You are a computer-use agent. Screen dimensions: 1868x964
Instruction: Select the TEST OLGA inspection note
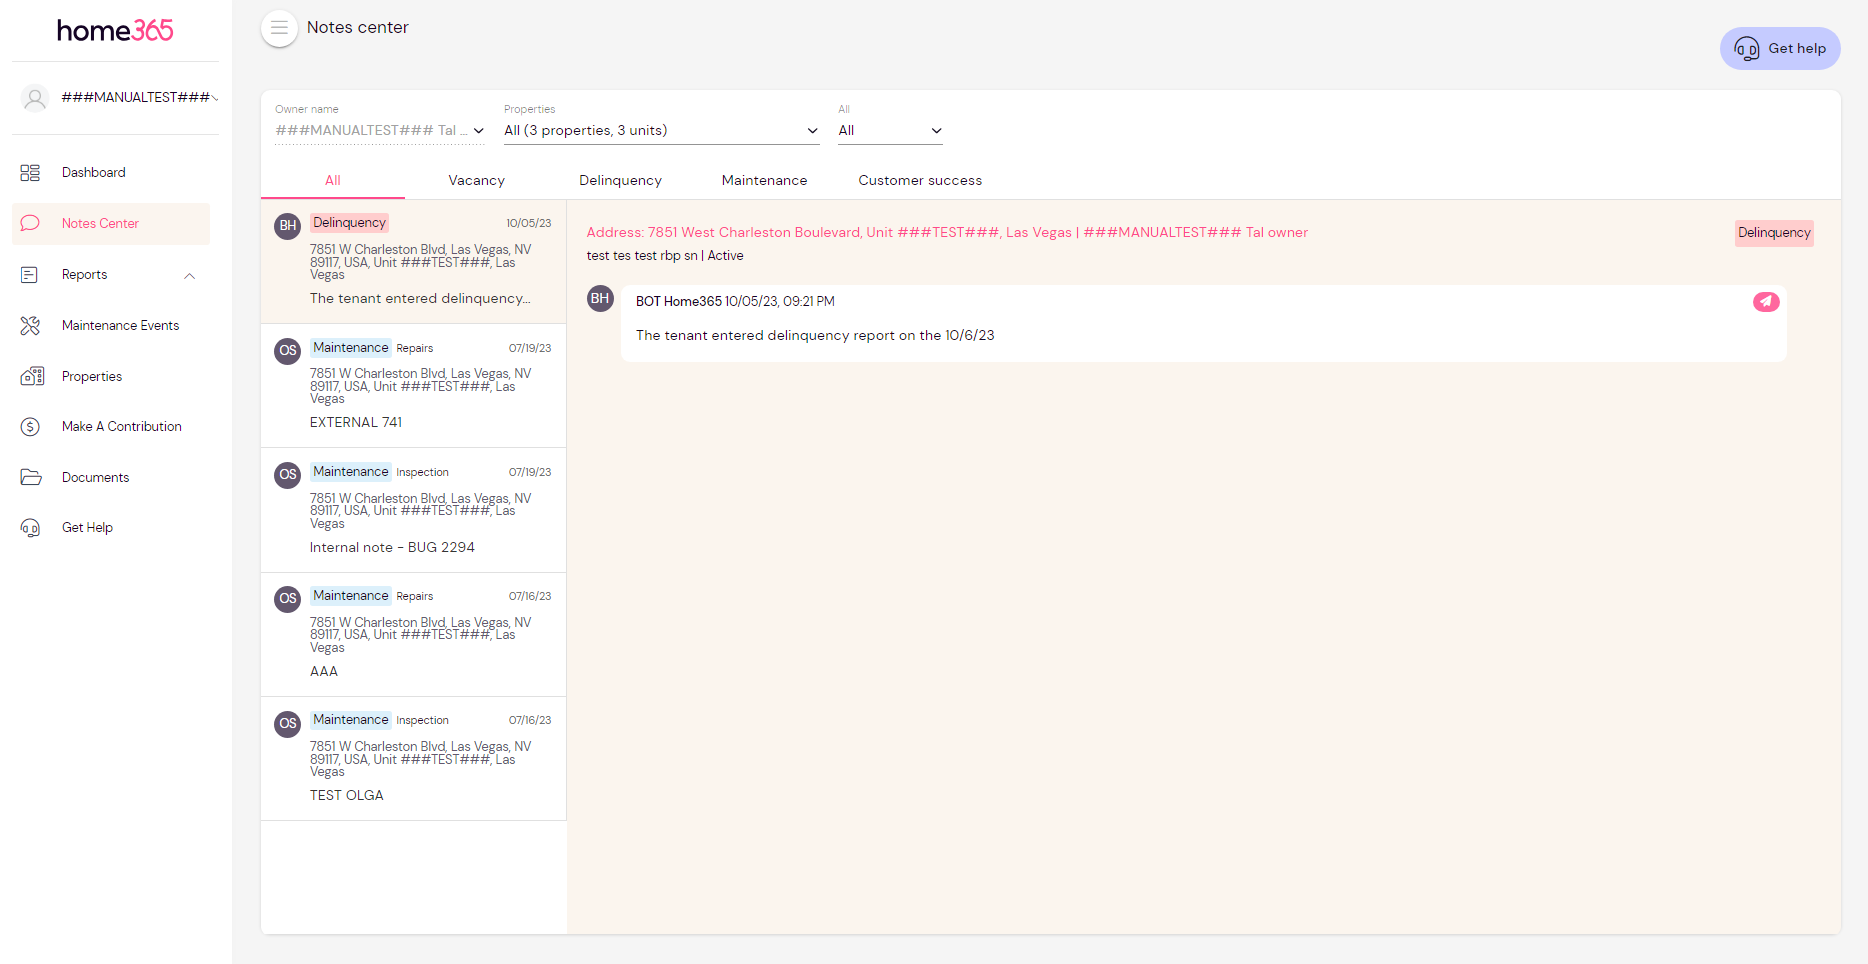pos(413,759)
